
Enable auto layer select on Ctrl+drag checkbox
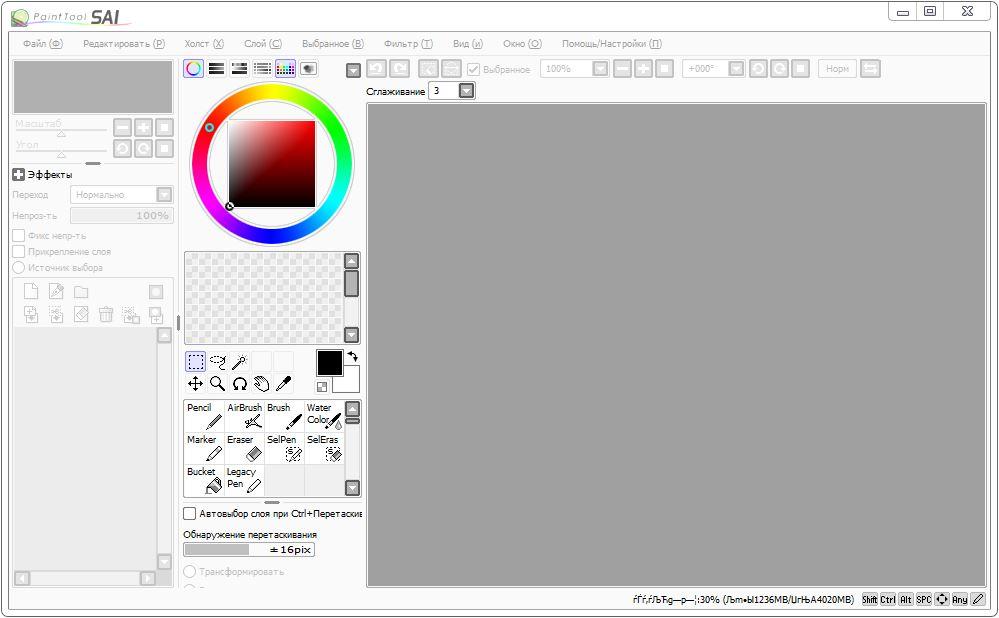(x=189, y=514)
